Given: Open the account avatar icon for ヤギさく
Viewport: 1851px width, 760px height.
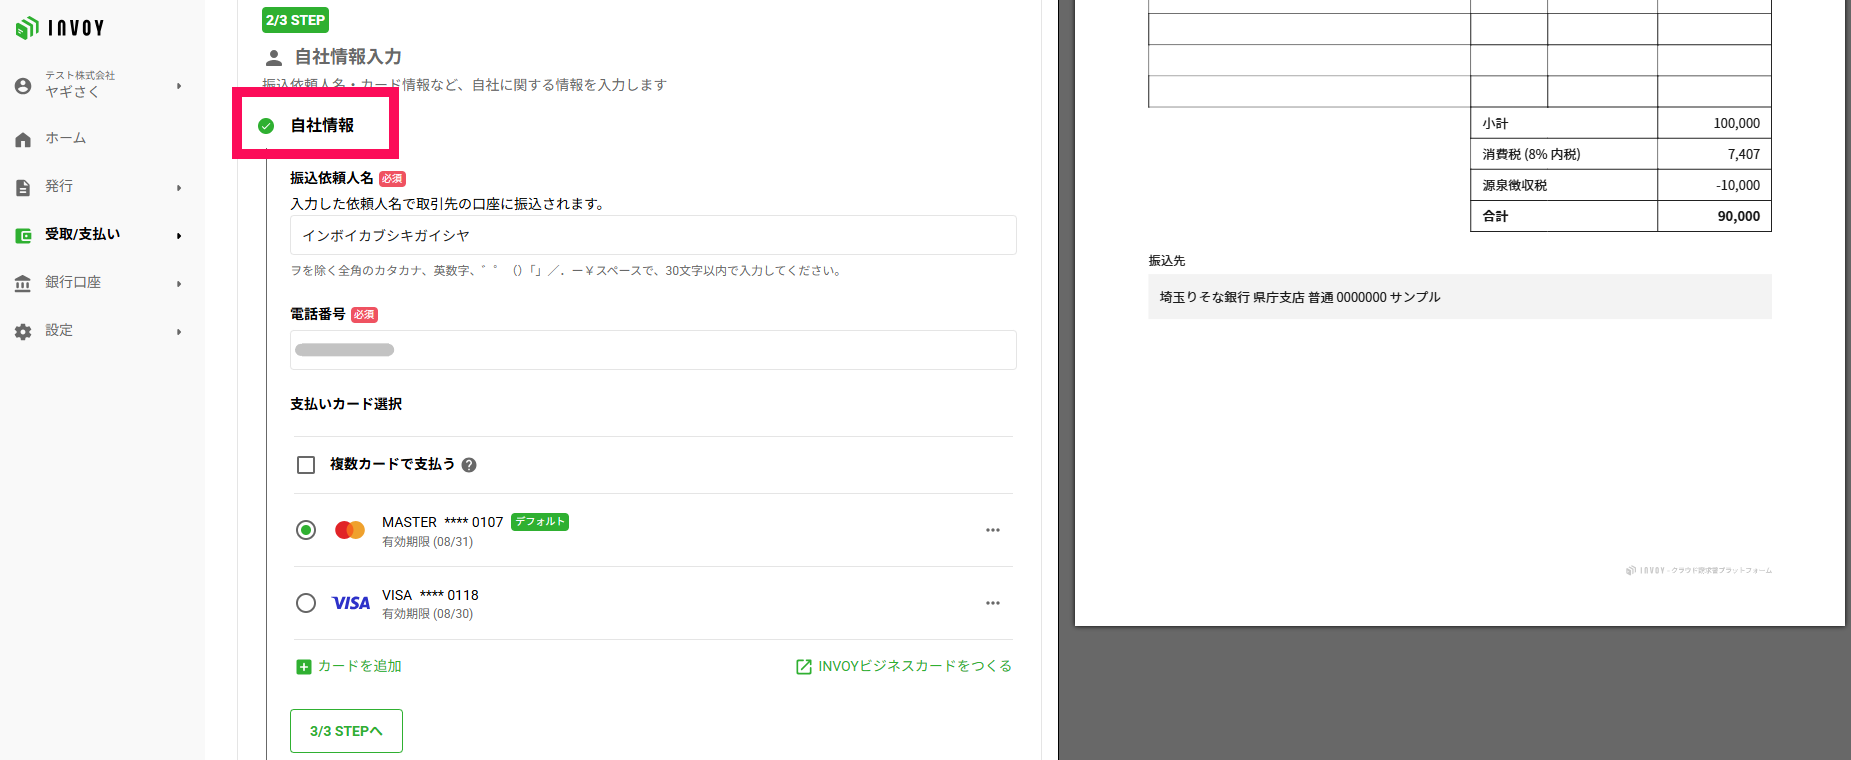Looking at the screenshot, I should [23, 86].
